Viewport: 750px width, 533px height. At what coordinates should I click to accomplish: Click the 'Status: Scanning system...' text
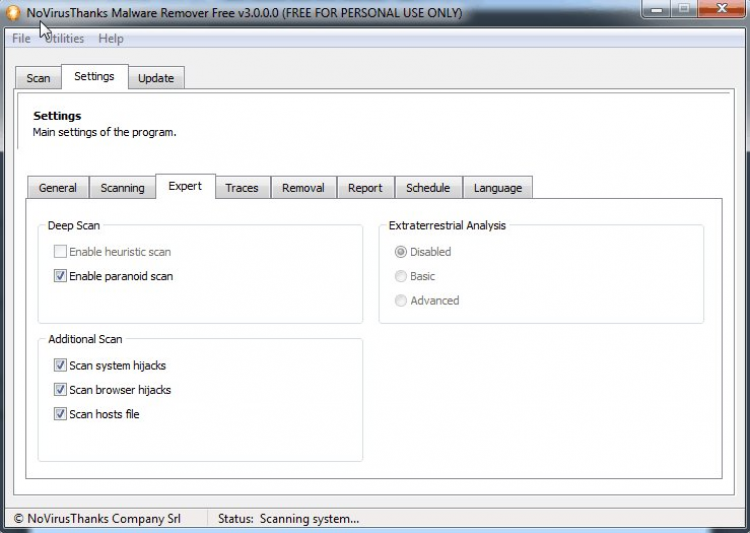(x=288, y=519)
